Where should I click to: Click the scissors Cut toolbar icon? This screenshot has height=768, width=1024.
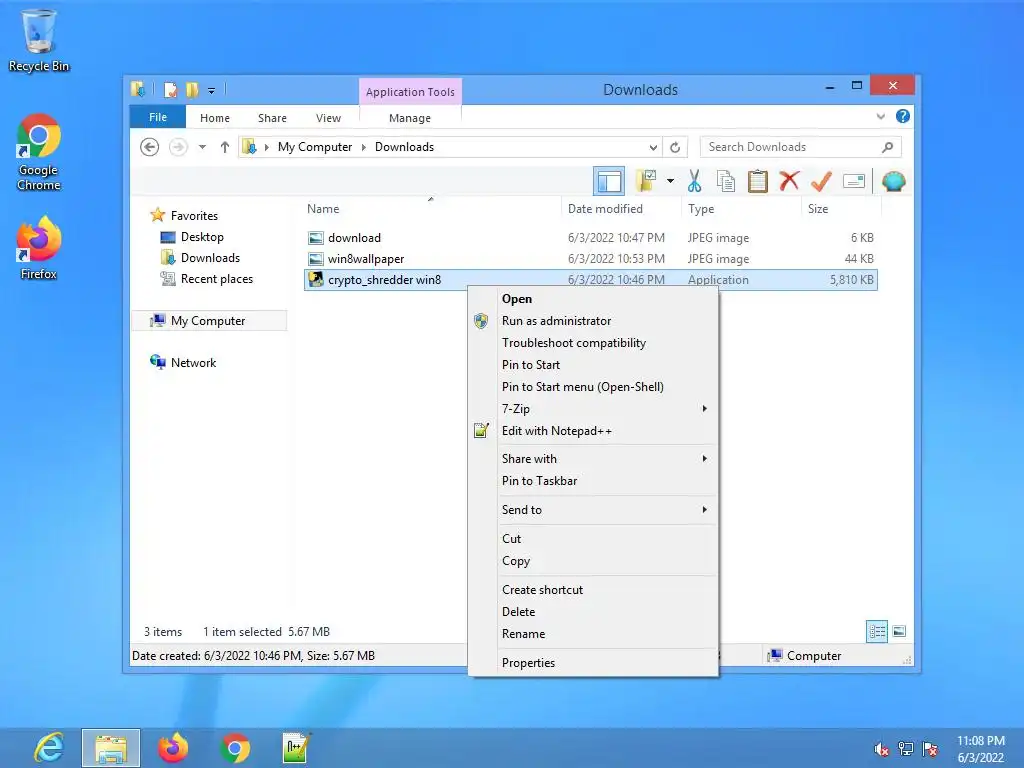pos(694,181)
